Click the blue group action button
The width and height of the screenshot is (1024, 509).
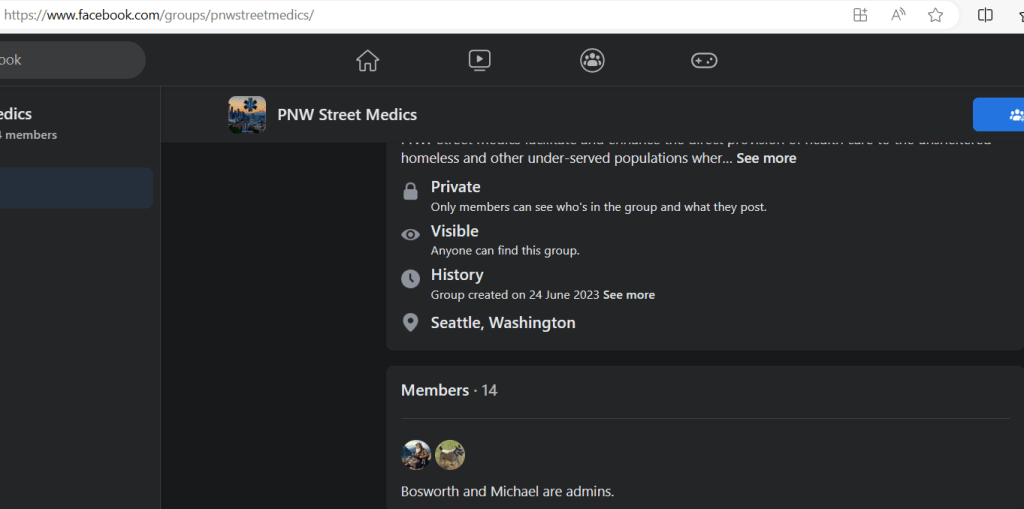click(x=999, y=115)
